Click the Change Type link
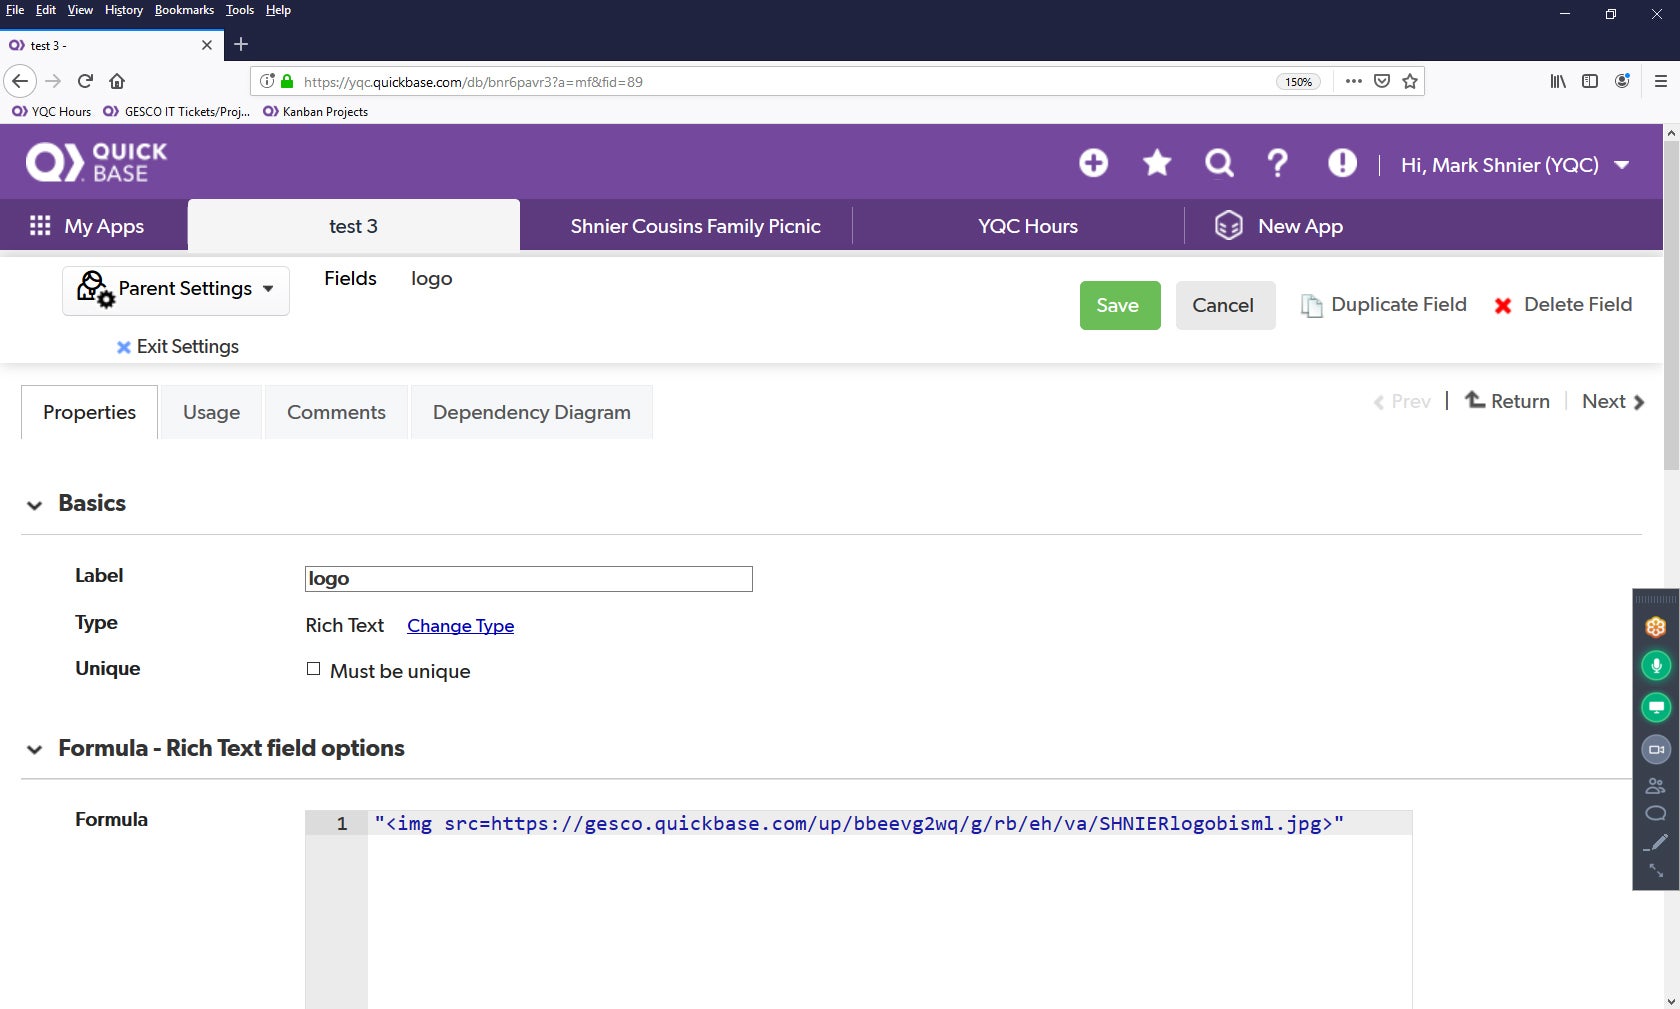This screenshot has width=1680, height=1009. coord(460,625)
